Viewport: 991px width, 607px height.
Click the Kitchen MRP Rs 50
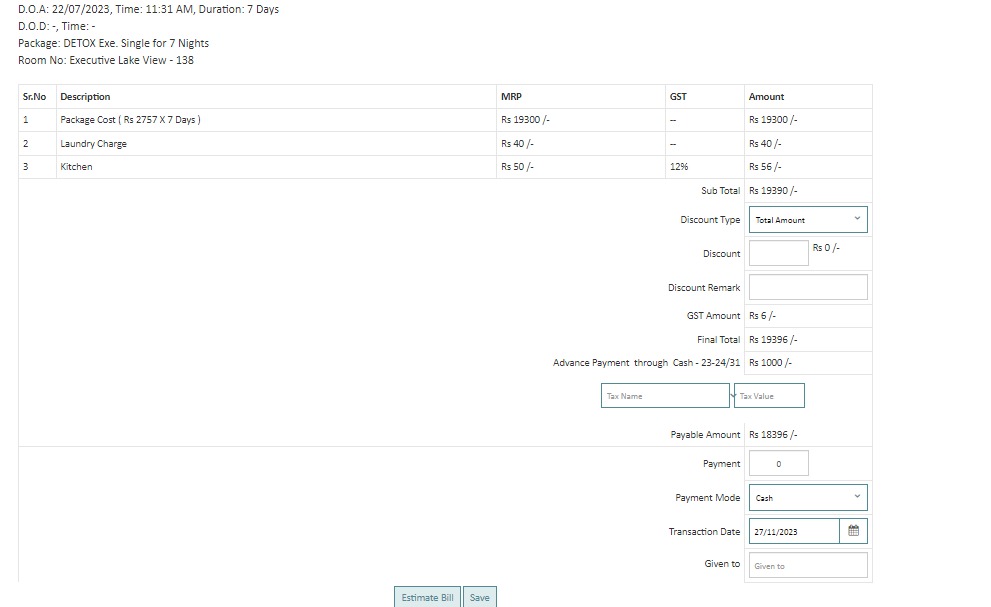(x=517, y=167)
